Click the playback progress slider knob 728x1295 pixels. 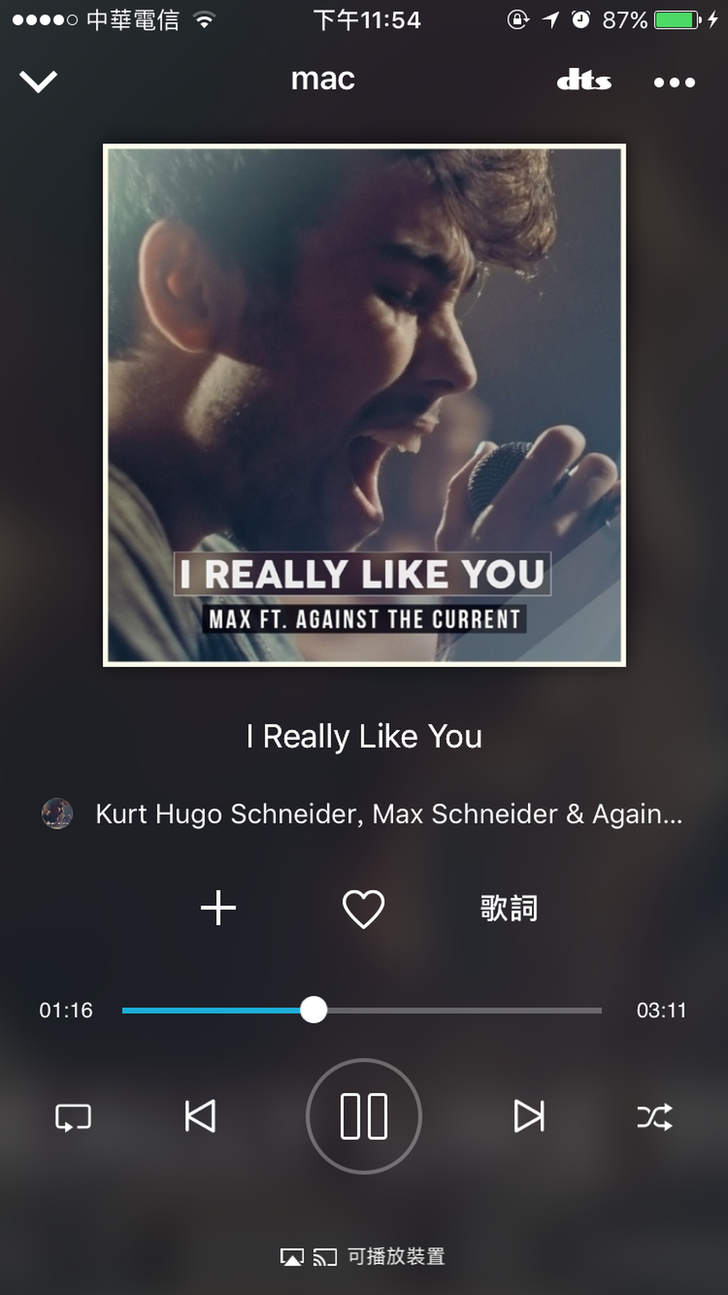[314, 1010]
